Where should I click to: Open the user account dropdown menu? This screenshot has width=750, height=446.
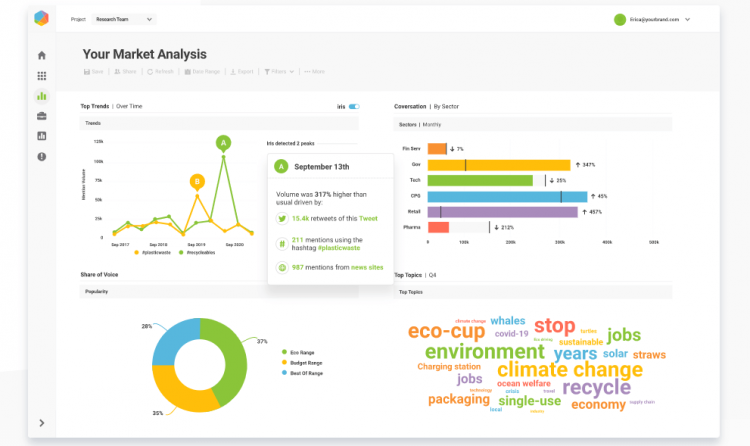click(690, 19)
